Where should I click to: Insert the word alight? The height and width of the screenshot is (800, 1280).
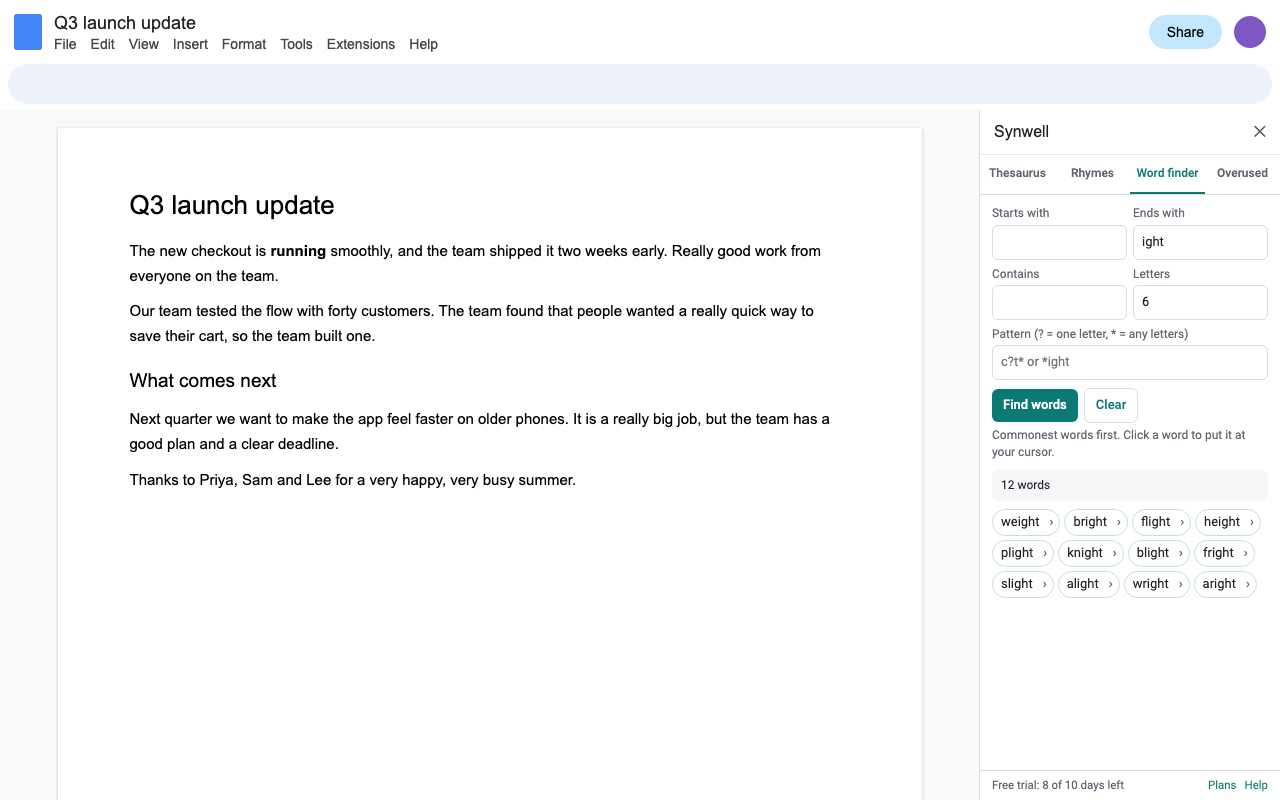[1083, 584]
